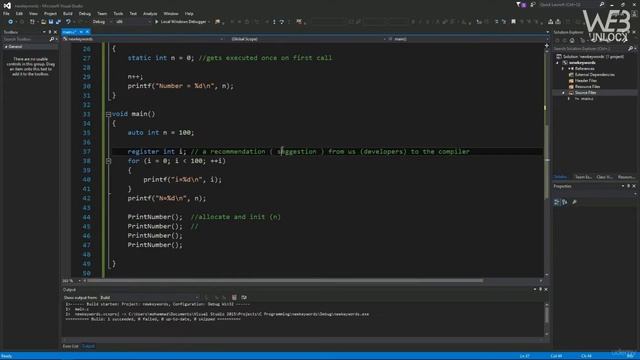
Task: Open the Test menu
Action: (133, 13)
